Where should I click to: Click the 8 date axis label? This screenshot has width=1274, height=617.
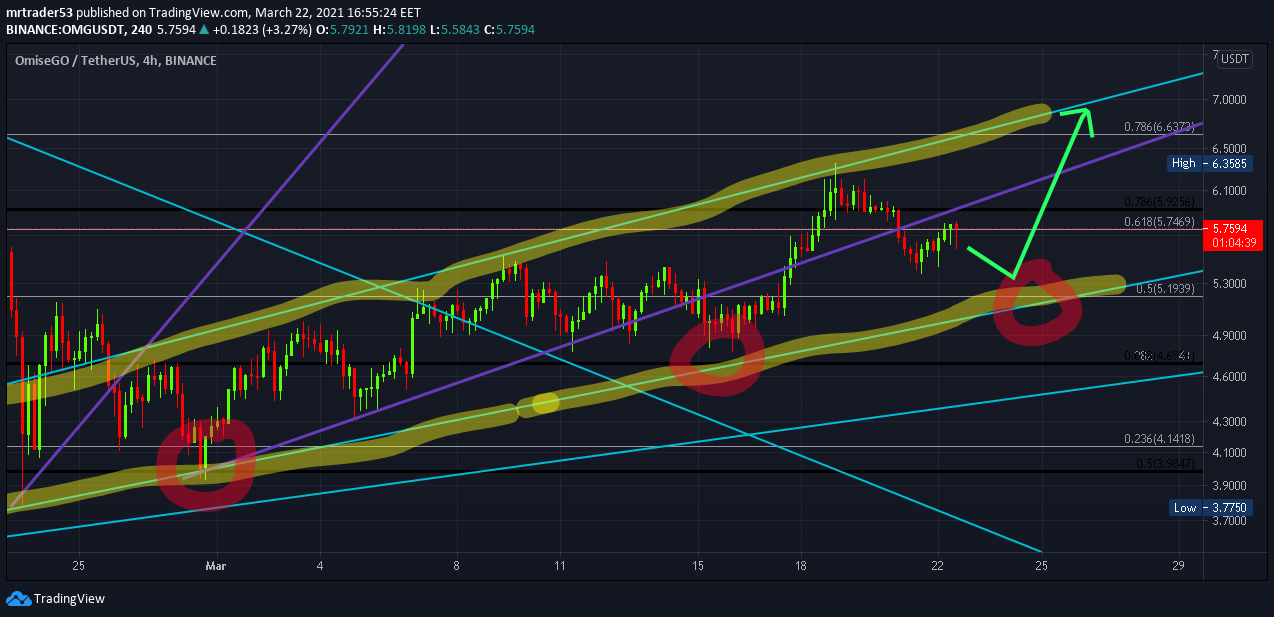pos(457,565)
